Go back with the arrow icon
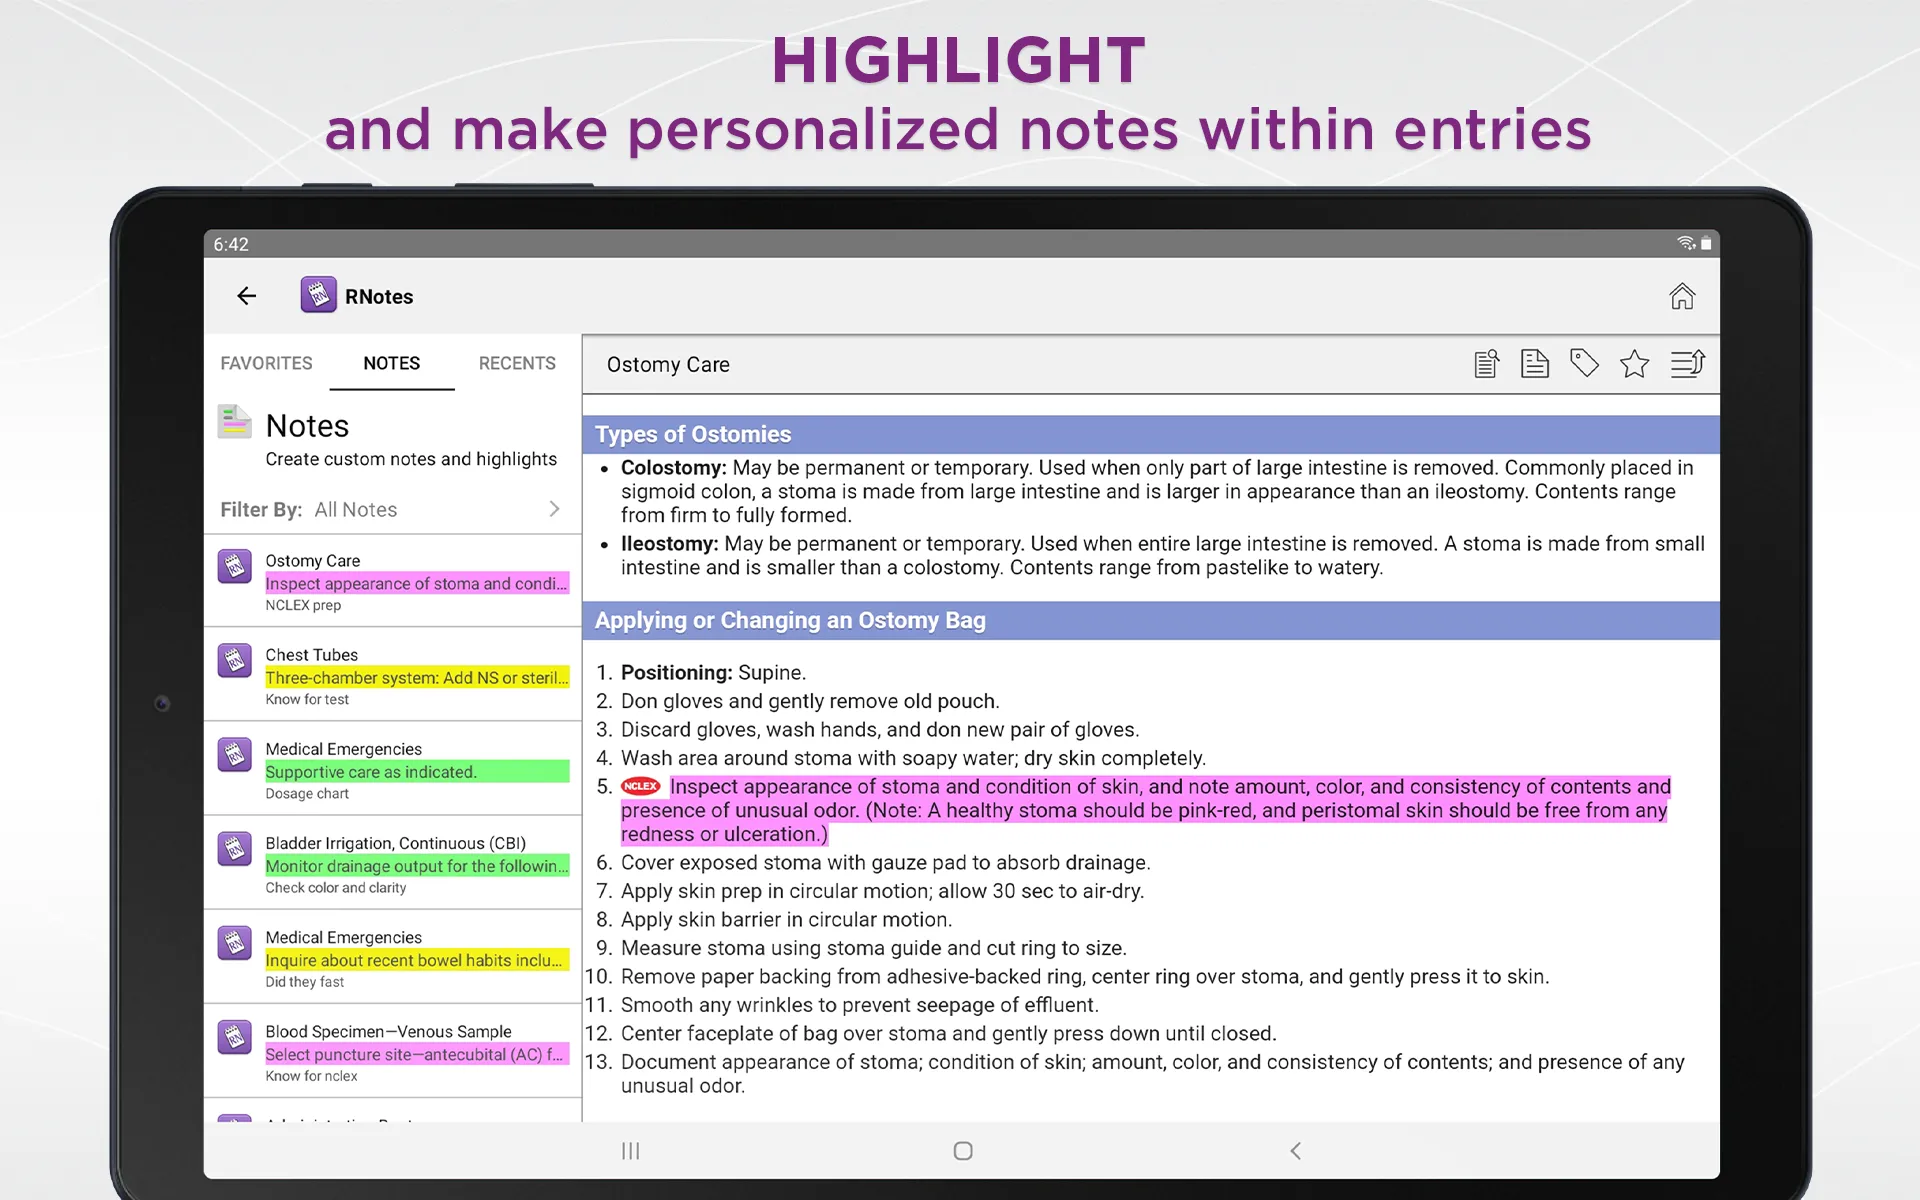The width and height of the screenshot is (1920, 1200). coord(247,296)
